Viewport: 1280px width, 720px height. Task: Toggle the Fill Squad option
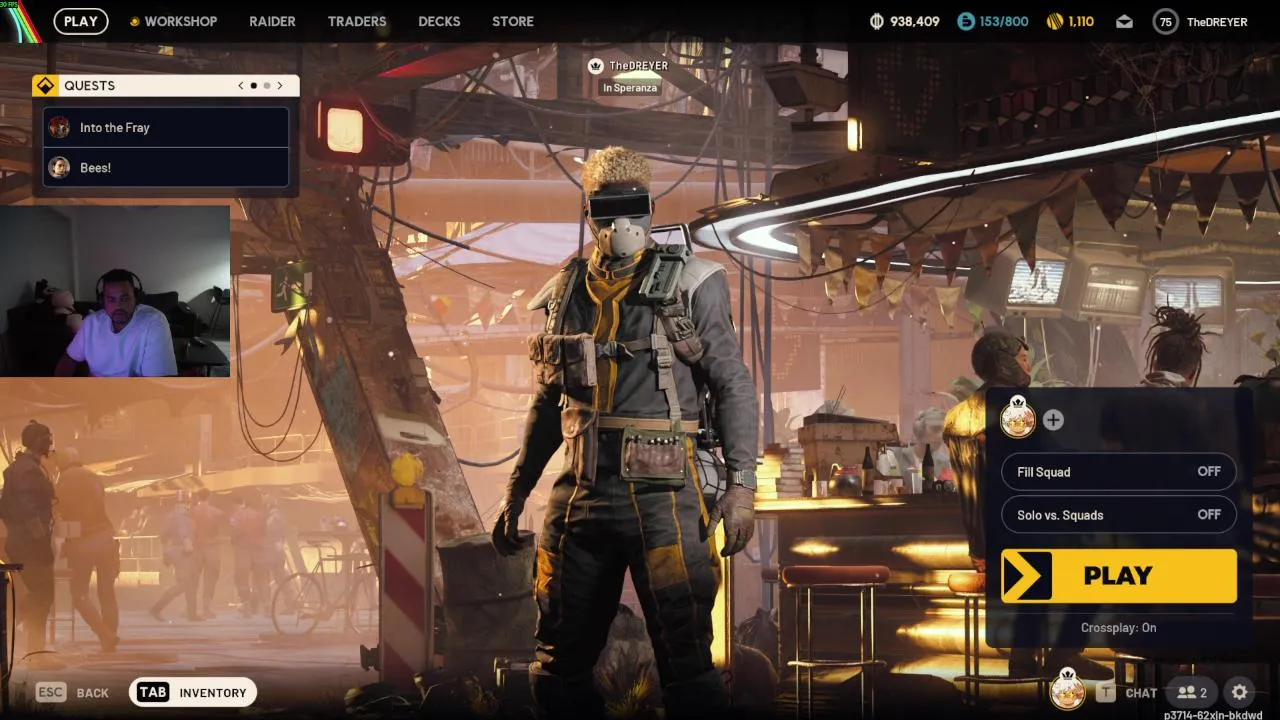coord(1119,471)
